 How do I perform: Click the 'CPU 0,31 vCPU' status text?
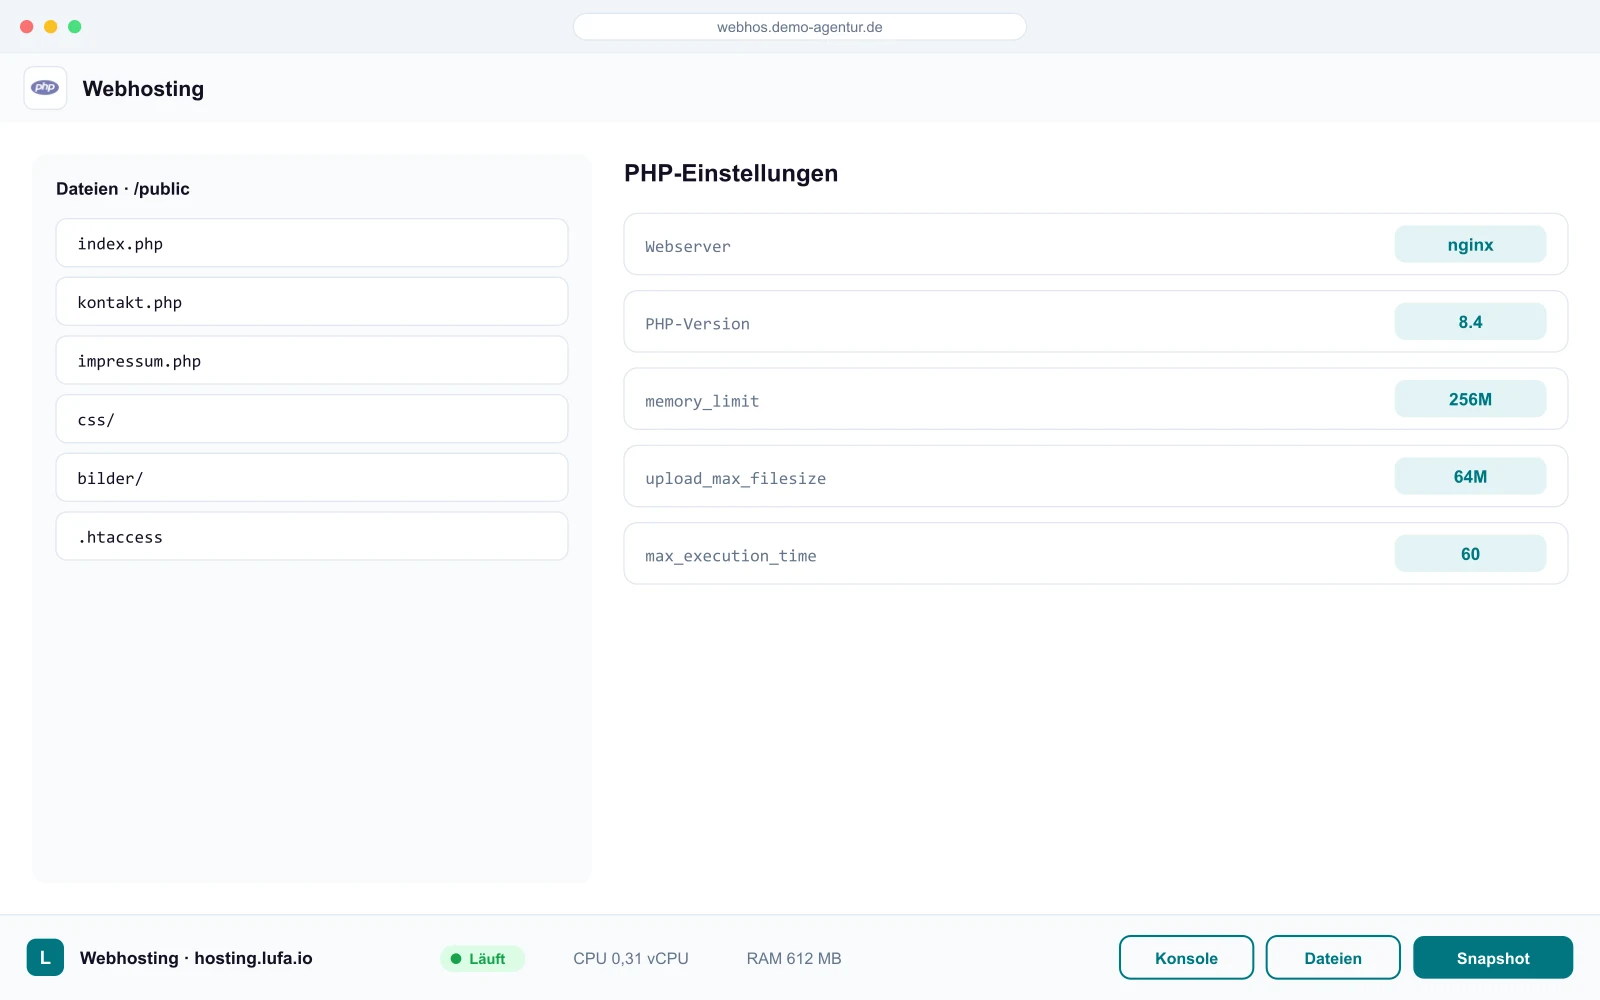tap(631, 958)
